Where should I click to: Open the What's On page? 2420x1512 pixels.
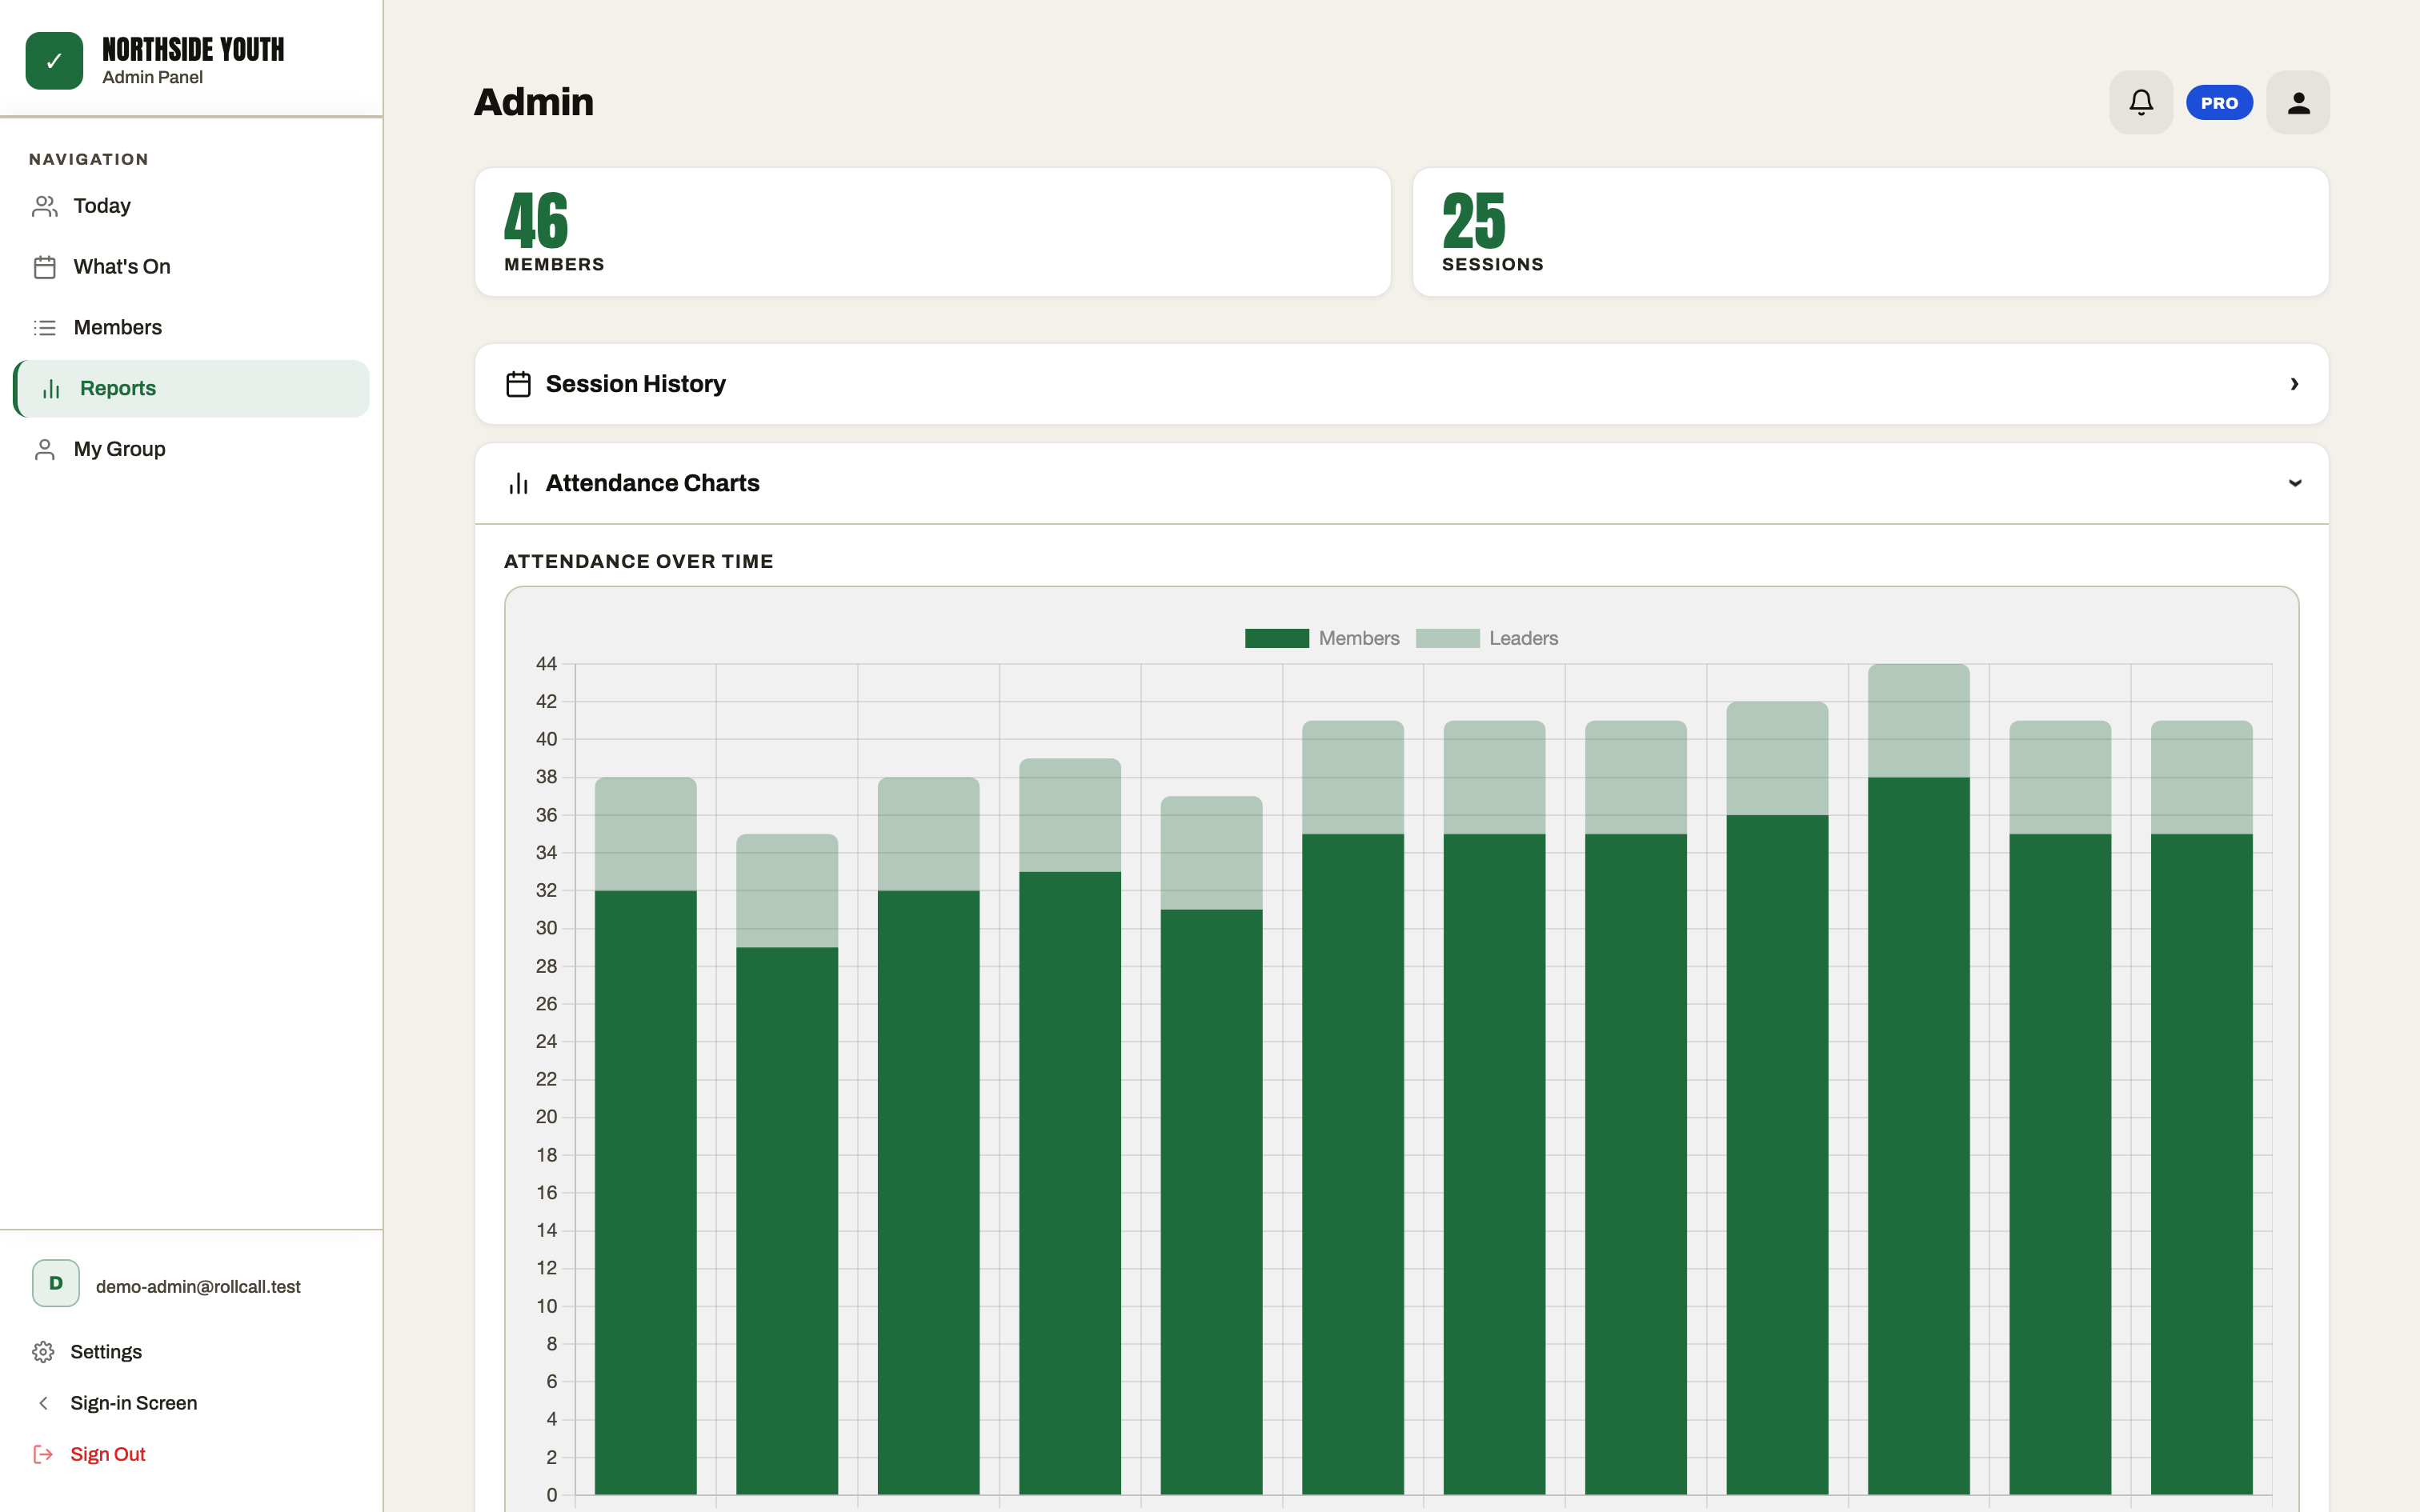tap(191, 267)
